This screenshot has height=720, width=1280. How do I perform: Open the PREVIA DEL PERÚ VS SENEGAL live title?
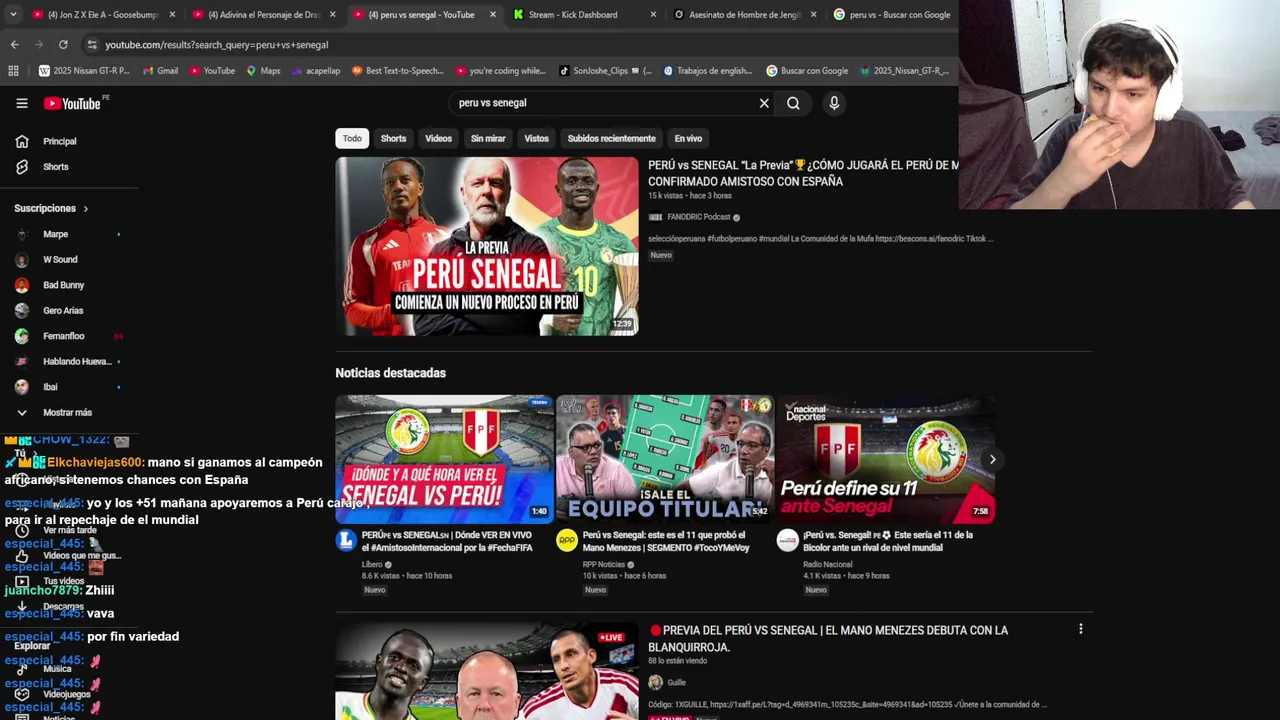point(828,638)
